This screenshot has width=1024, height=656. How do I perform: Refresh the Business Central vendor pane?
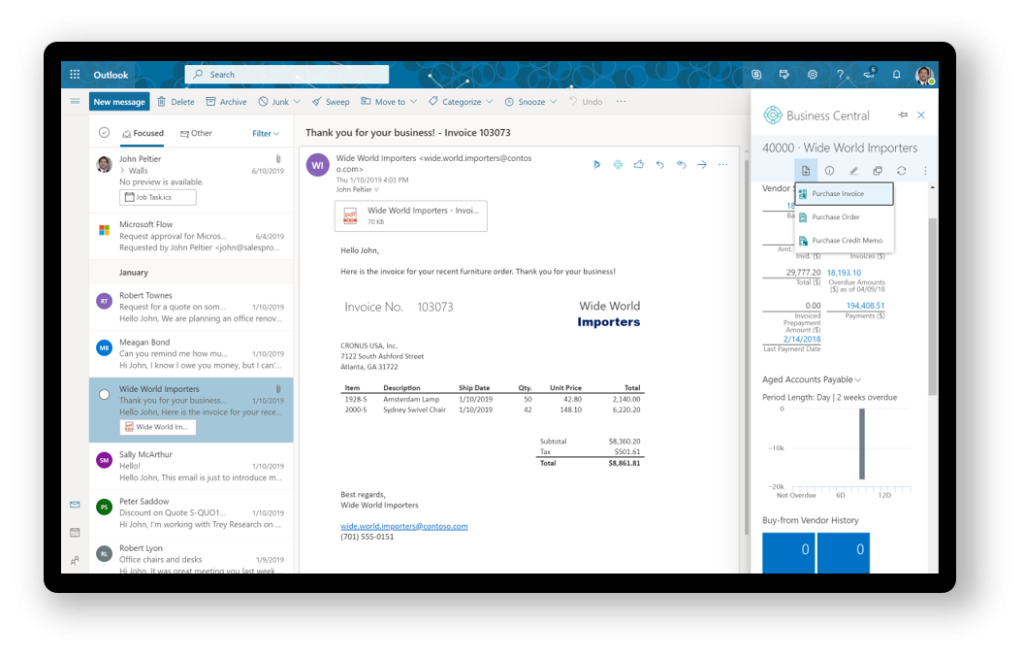(901, 171)
